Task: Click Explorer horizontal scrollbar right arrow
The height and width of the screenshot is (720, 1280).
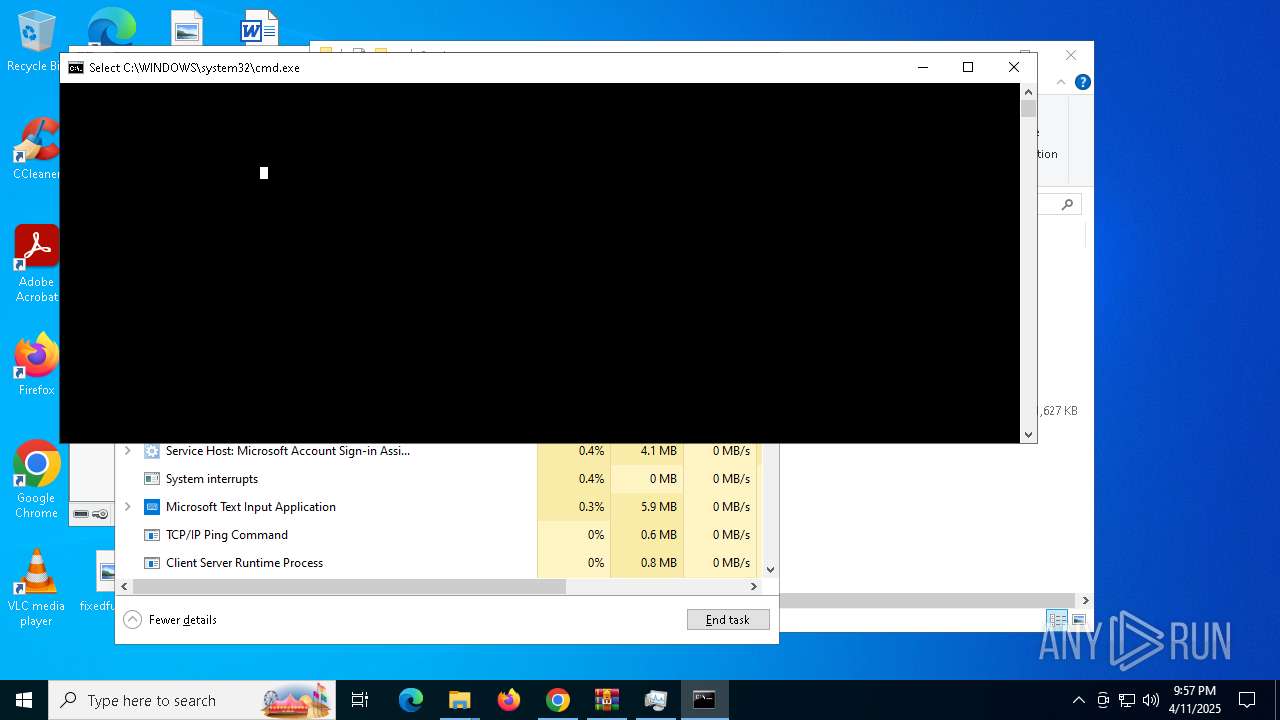Action: (1085, 601)
